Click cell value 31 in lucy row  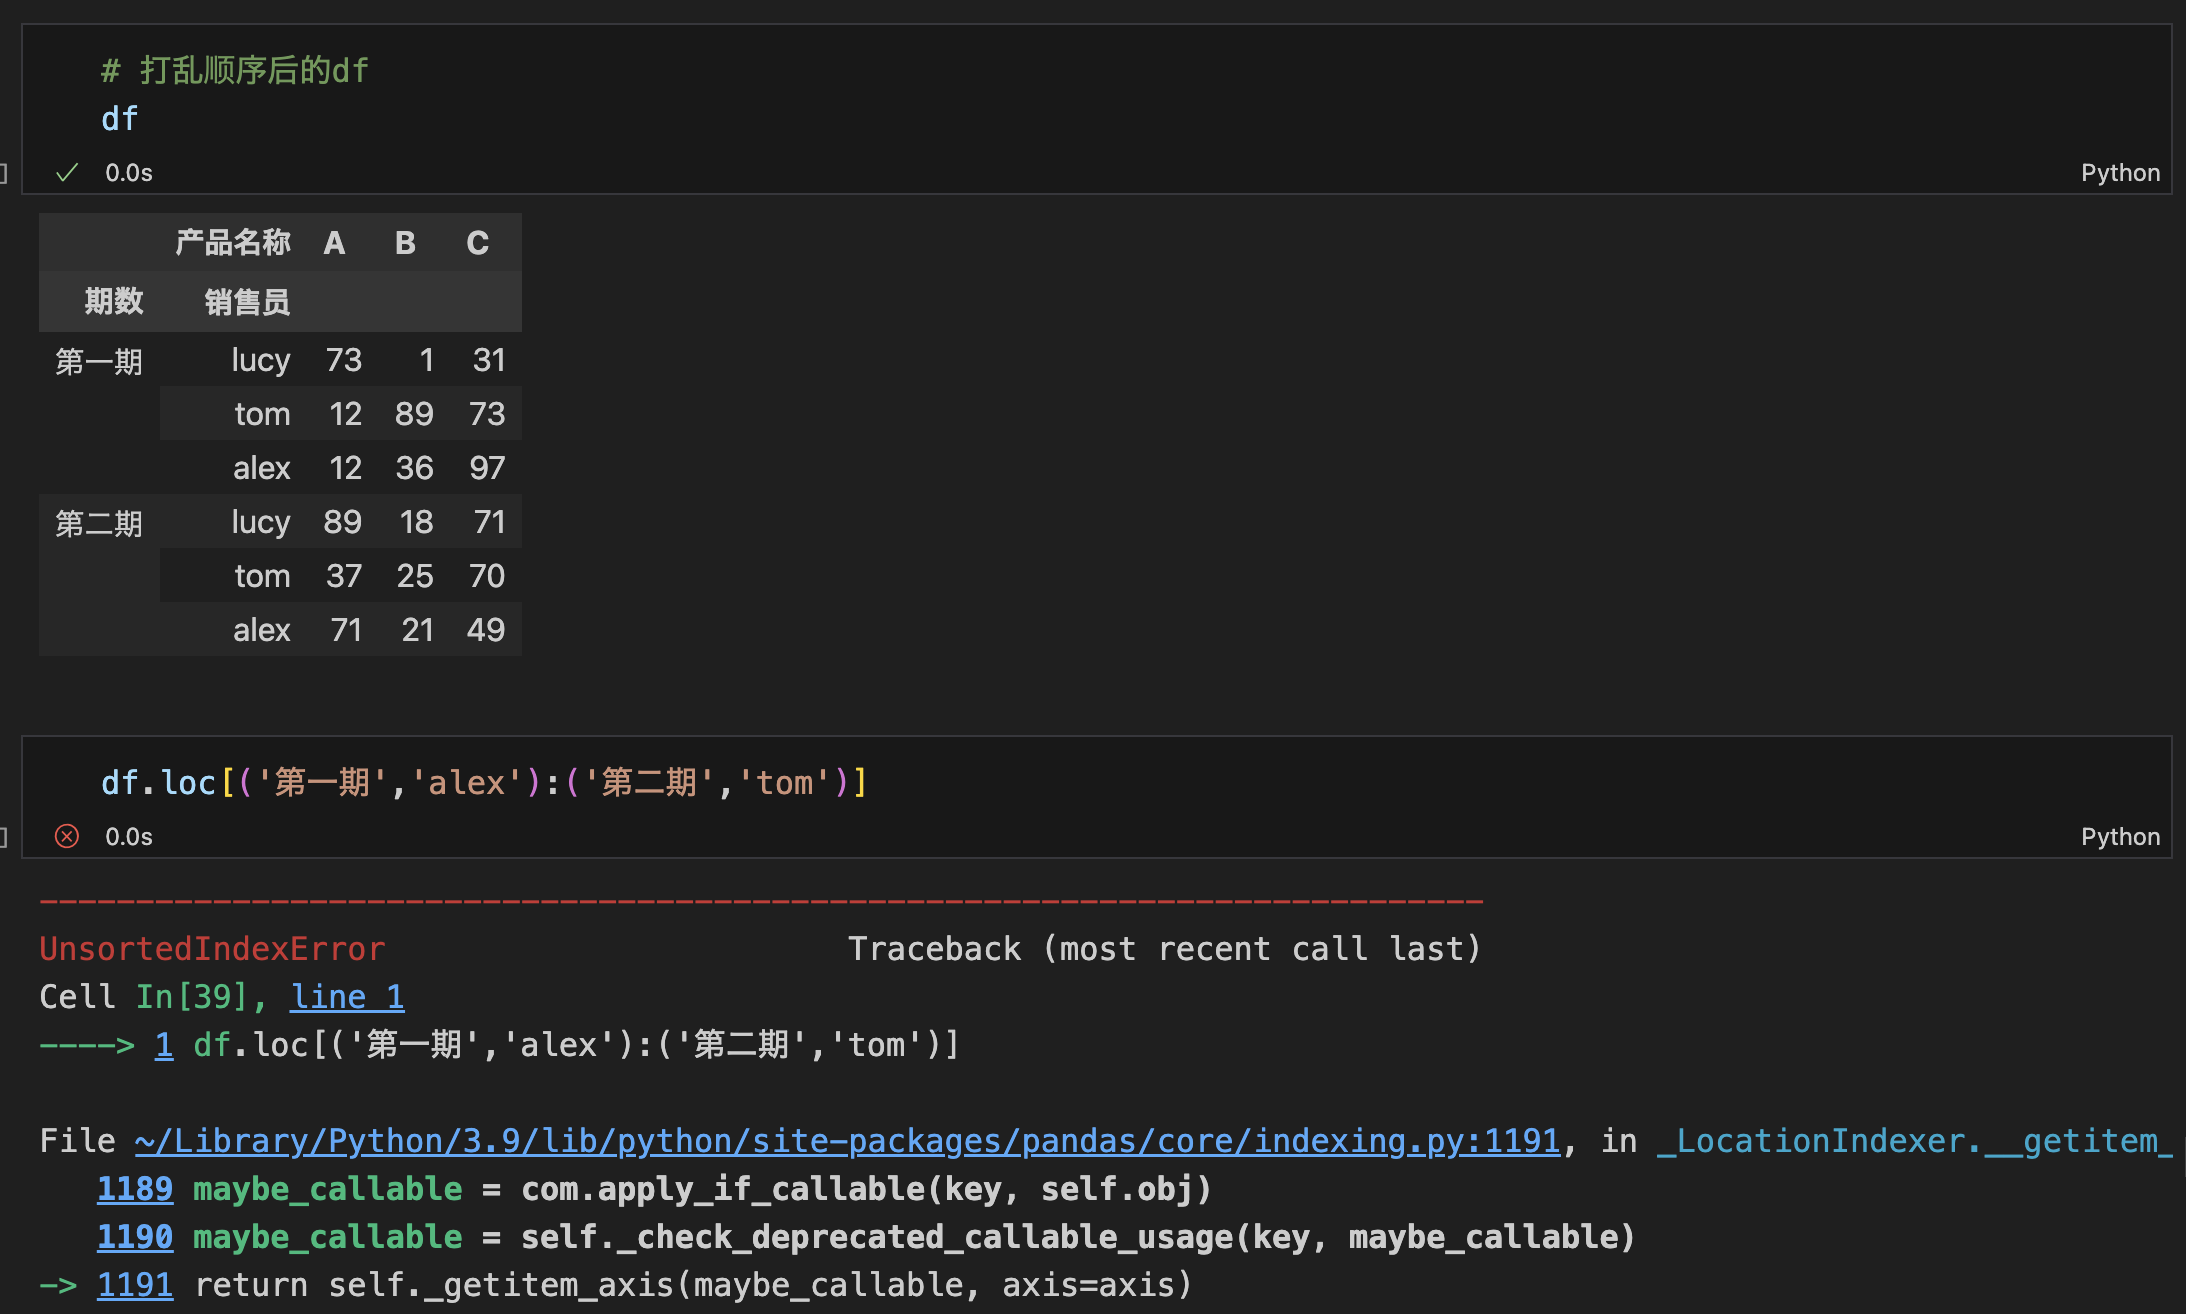[489, 360]
